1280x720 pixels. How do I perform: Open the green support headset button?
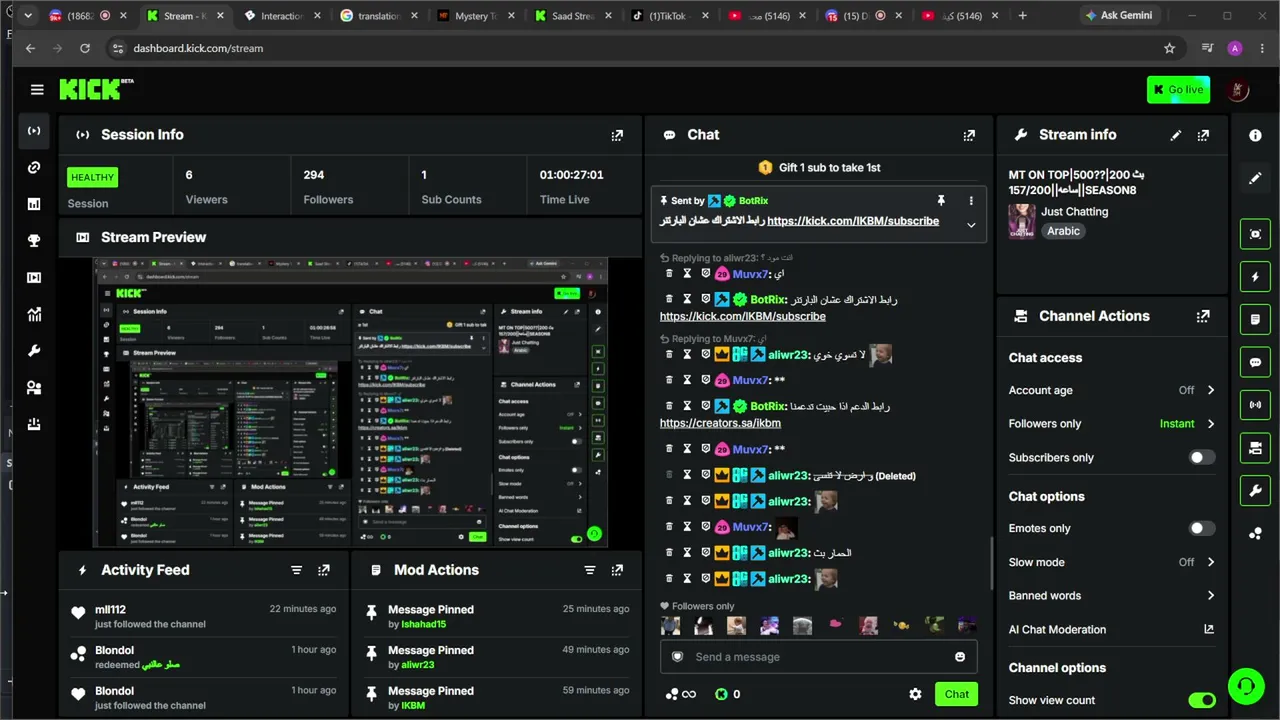click(1246, 686)
